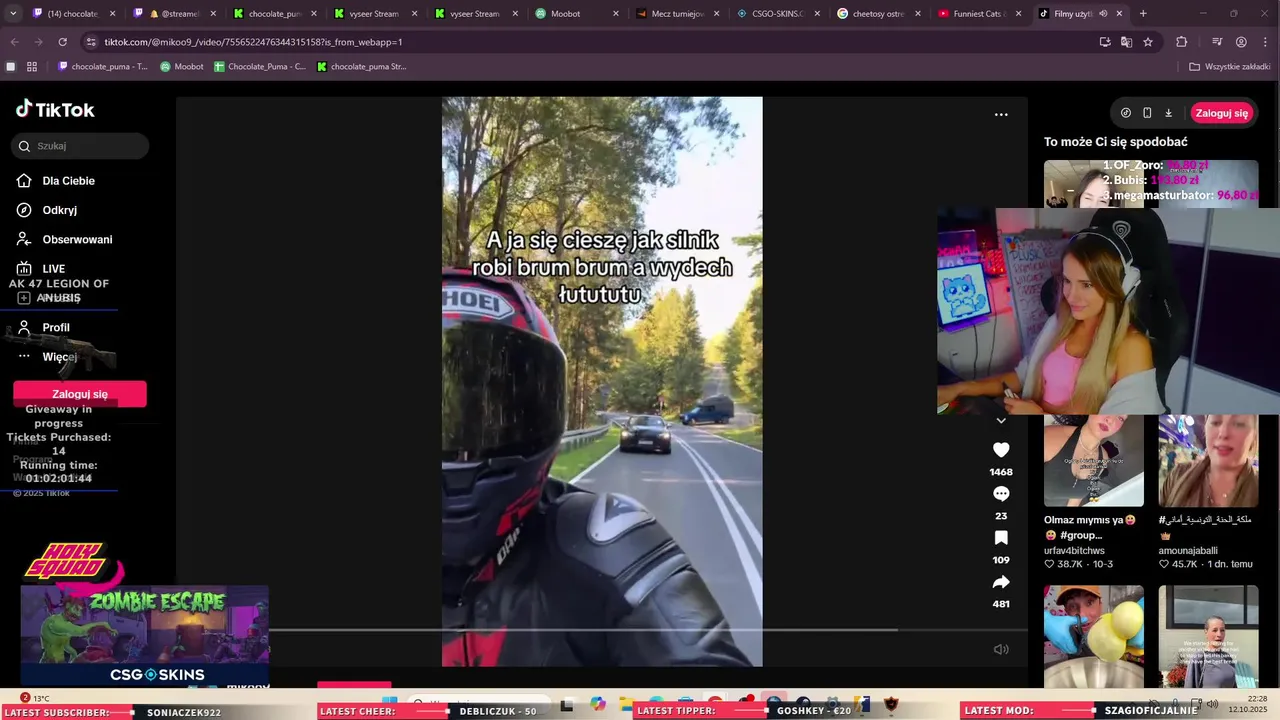Click the Zaloguj się button in left sidebar

(x=80, y=394)
